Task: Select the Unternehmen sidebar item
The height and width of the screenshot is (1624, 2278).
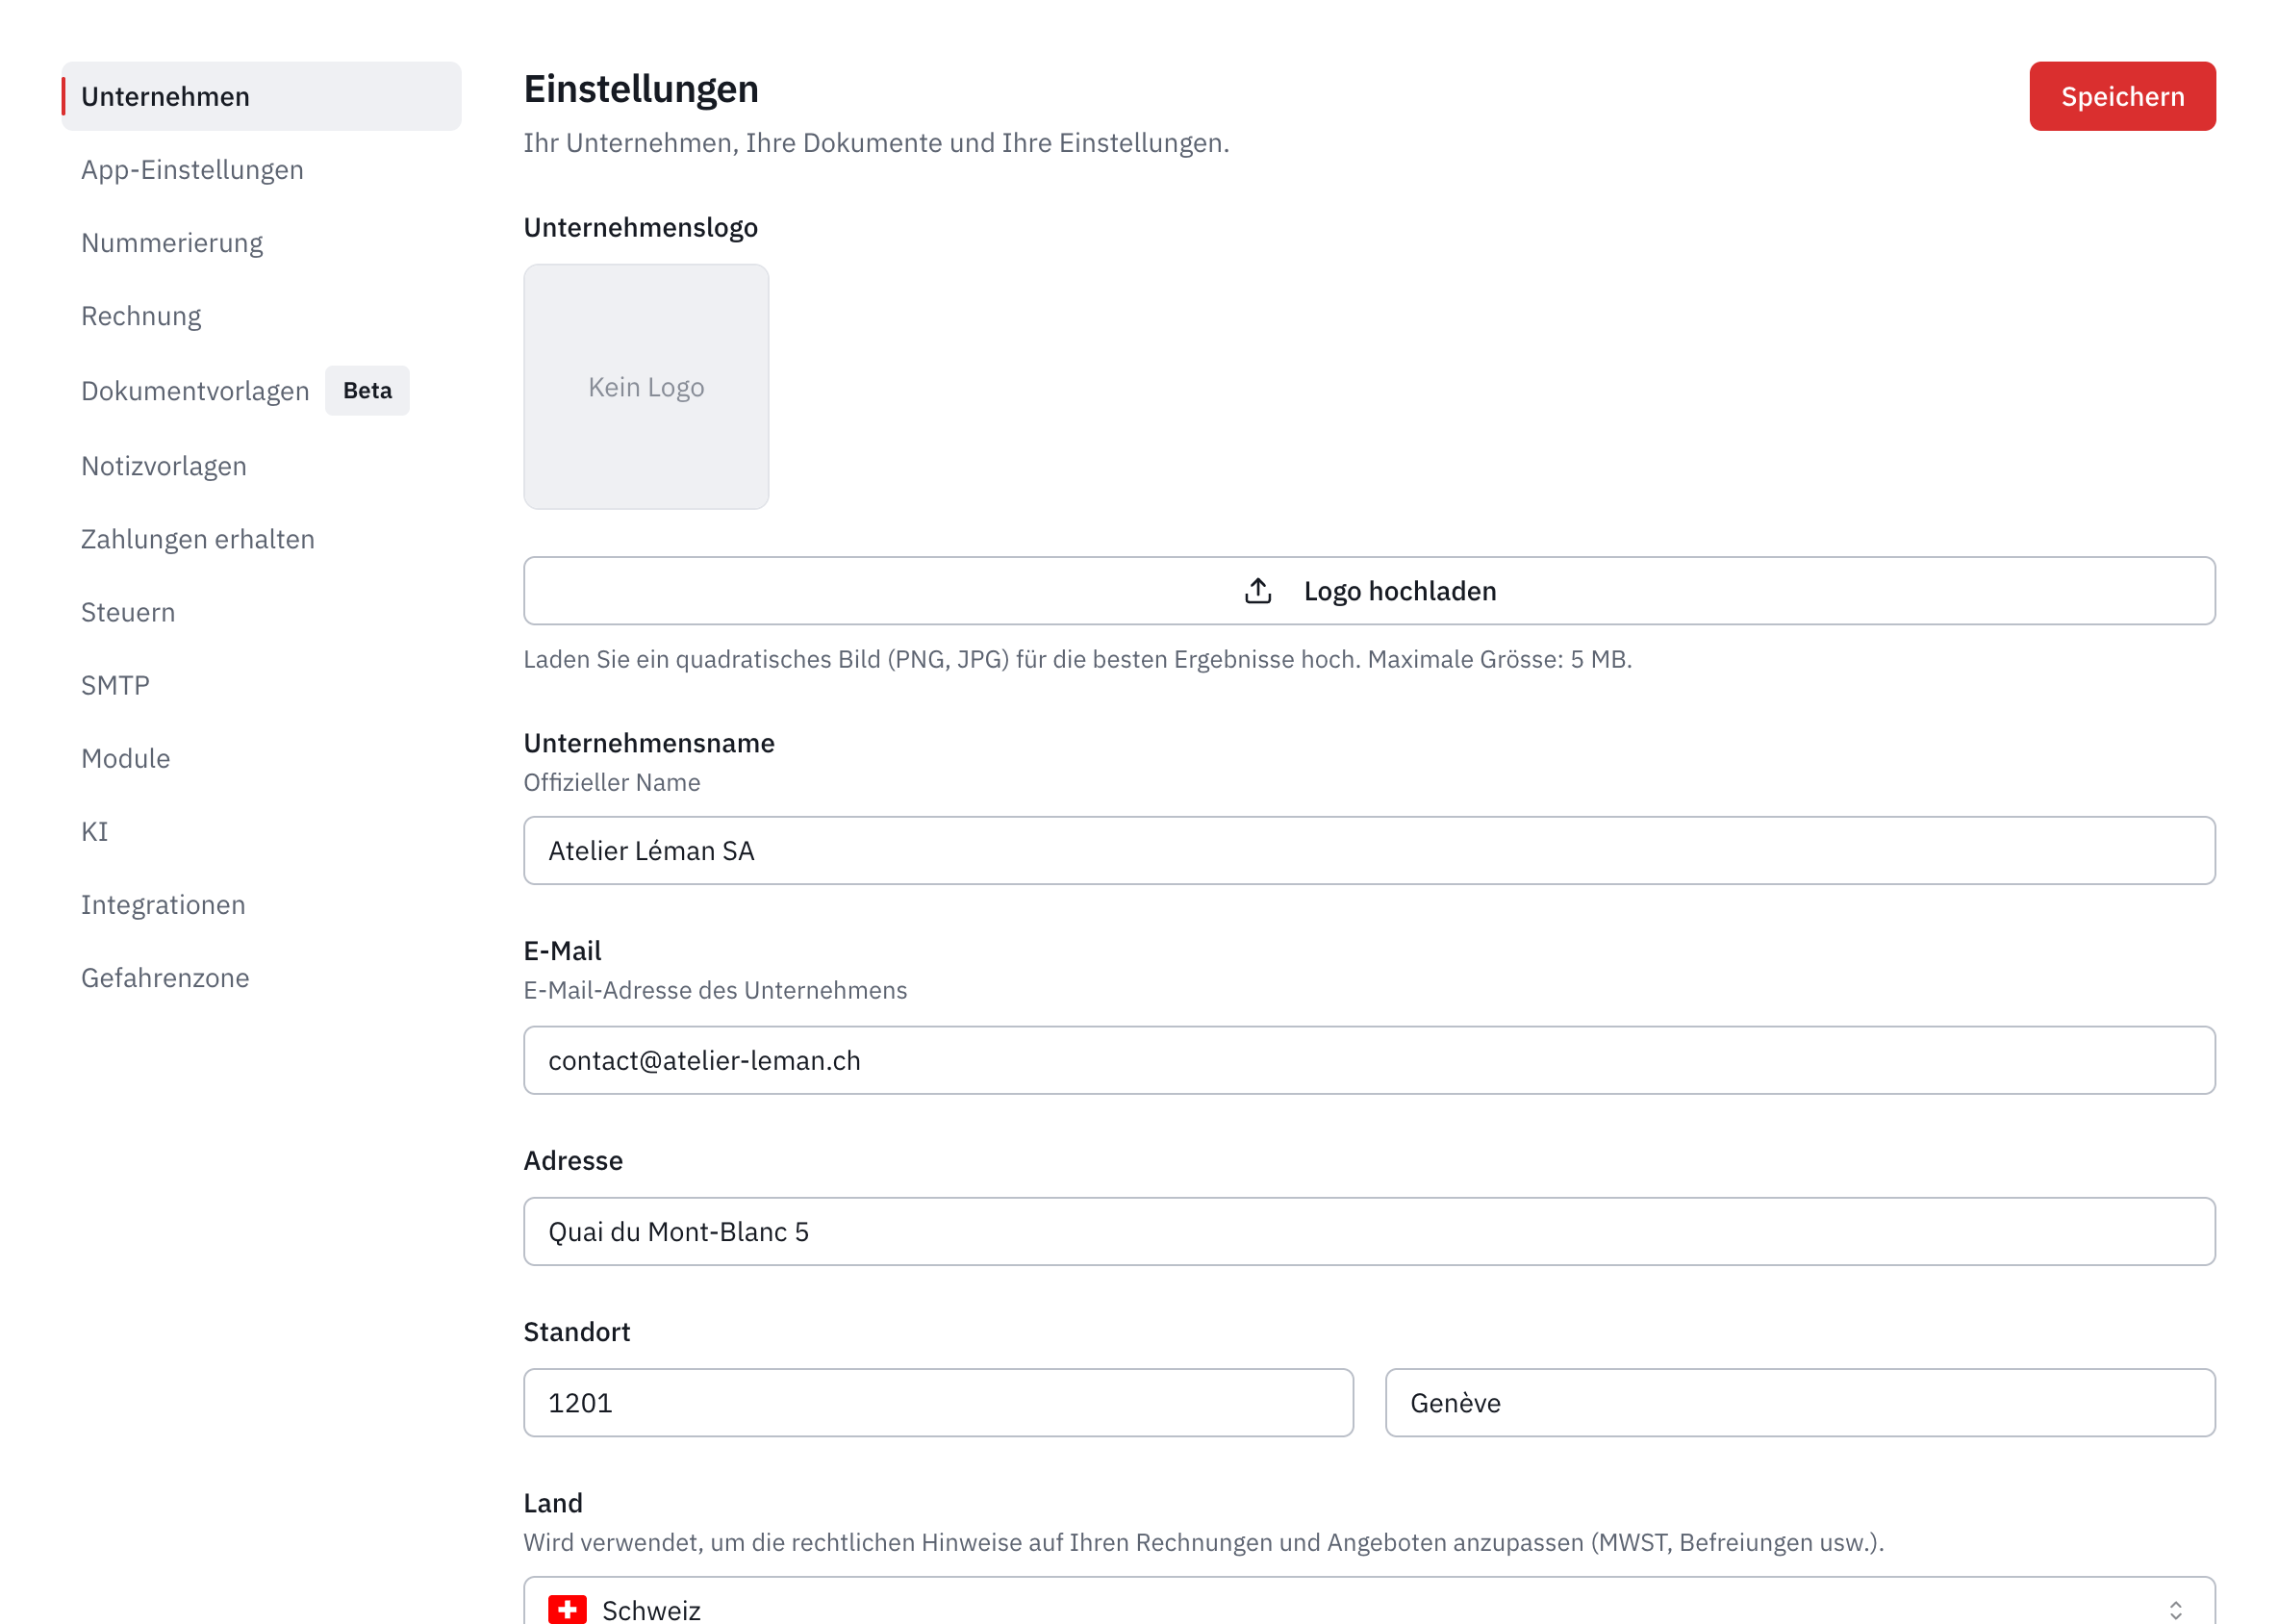Action: (x=262, y=96)
